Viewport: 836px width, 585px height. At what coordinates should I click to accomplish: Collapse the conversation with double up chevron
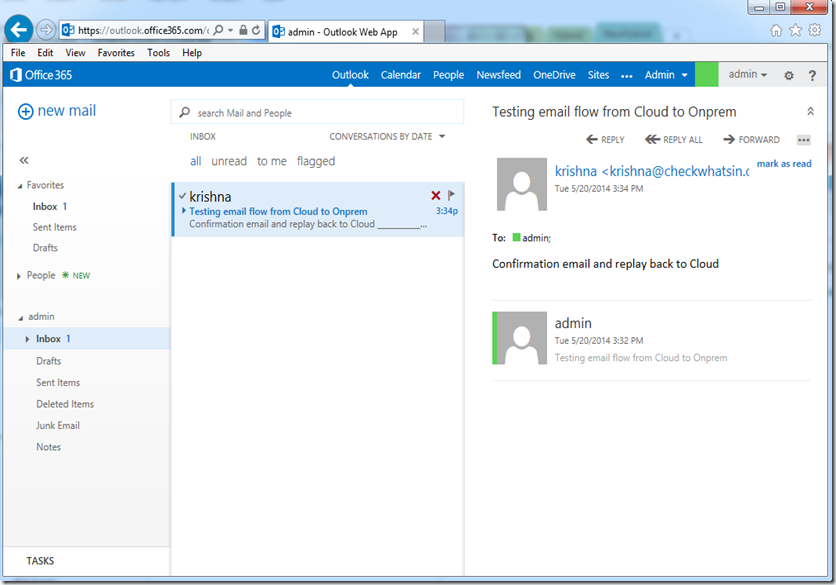point(810,111)
